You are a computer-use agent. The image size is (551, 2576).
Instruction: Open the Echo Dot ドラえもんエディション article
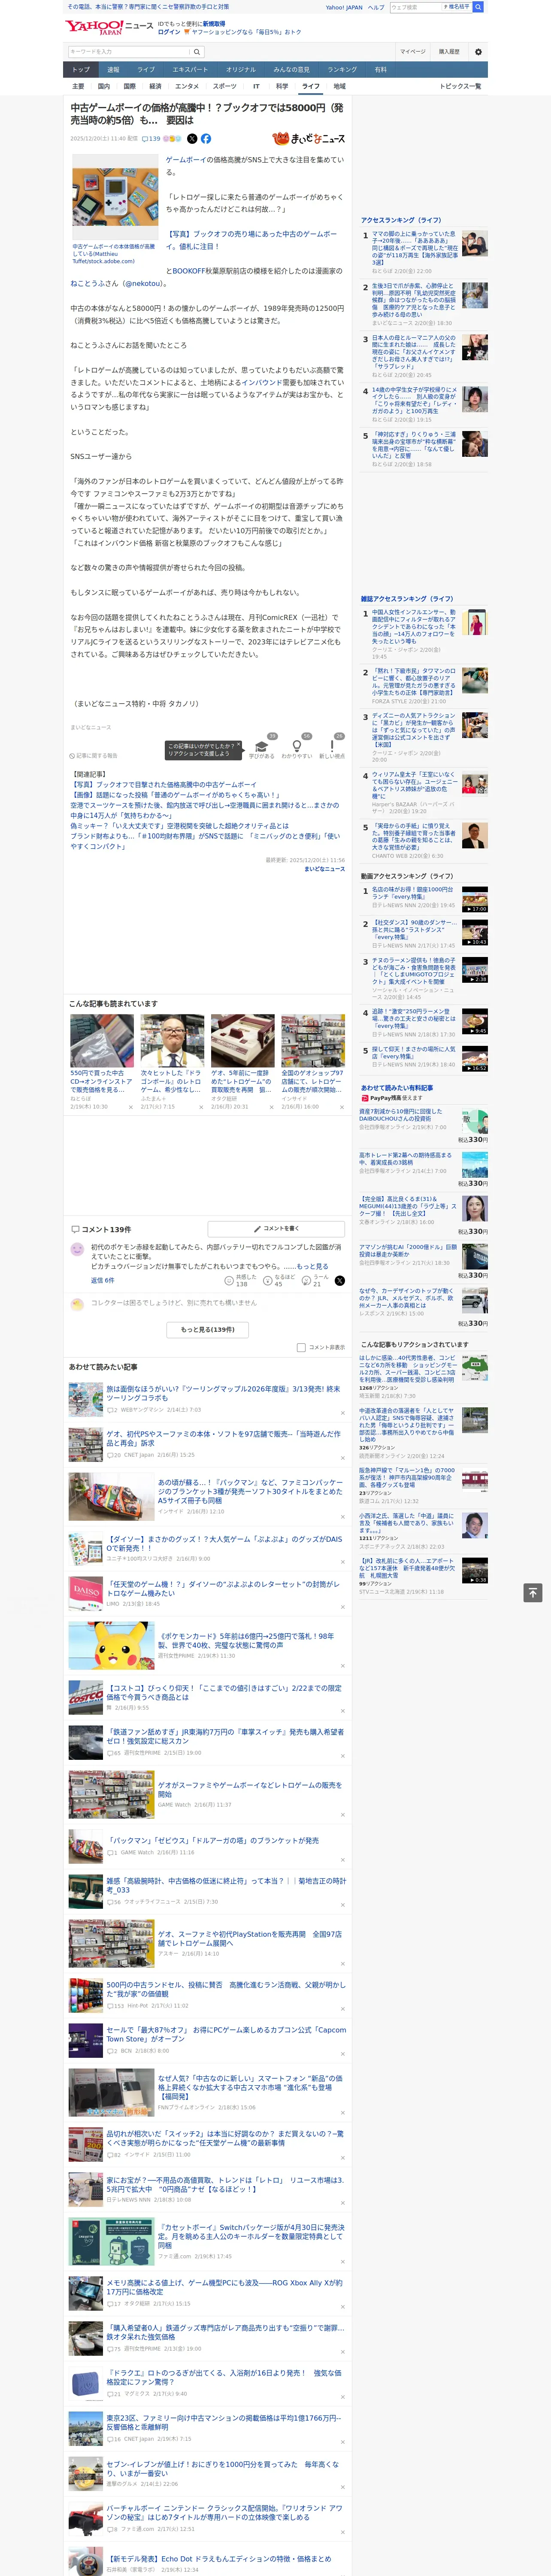(x=219, y=2558)
